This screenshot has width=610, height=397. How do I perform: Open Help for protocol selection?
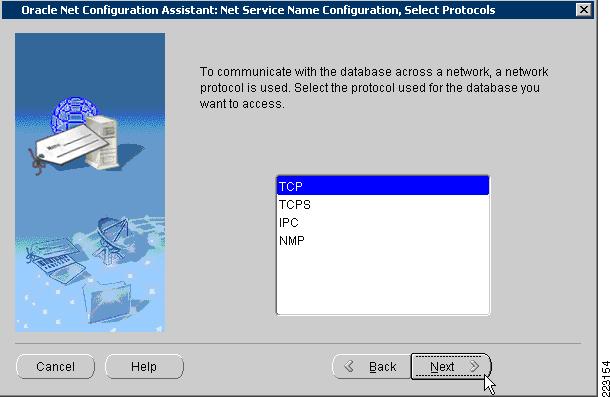144,366
